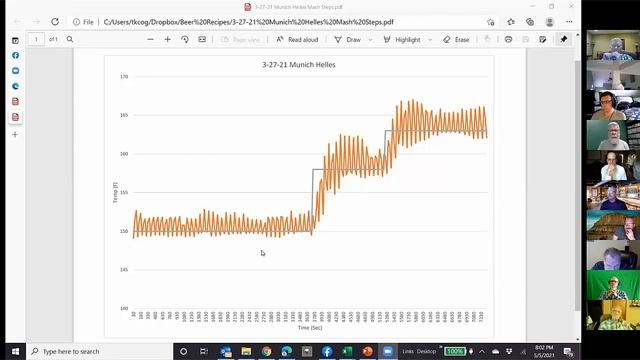Open the Windows Start menu
The width and height of the screenshot is (640, 360).
(16, 351)
